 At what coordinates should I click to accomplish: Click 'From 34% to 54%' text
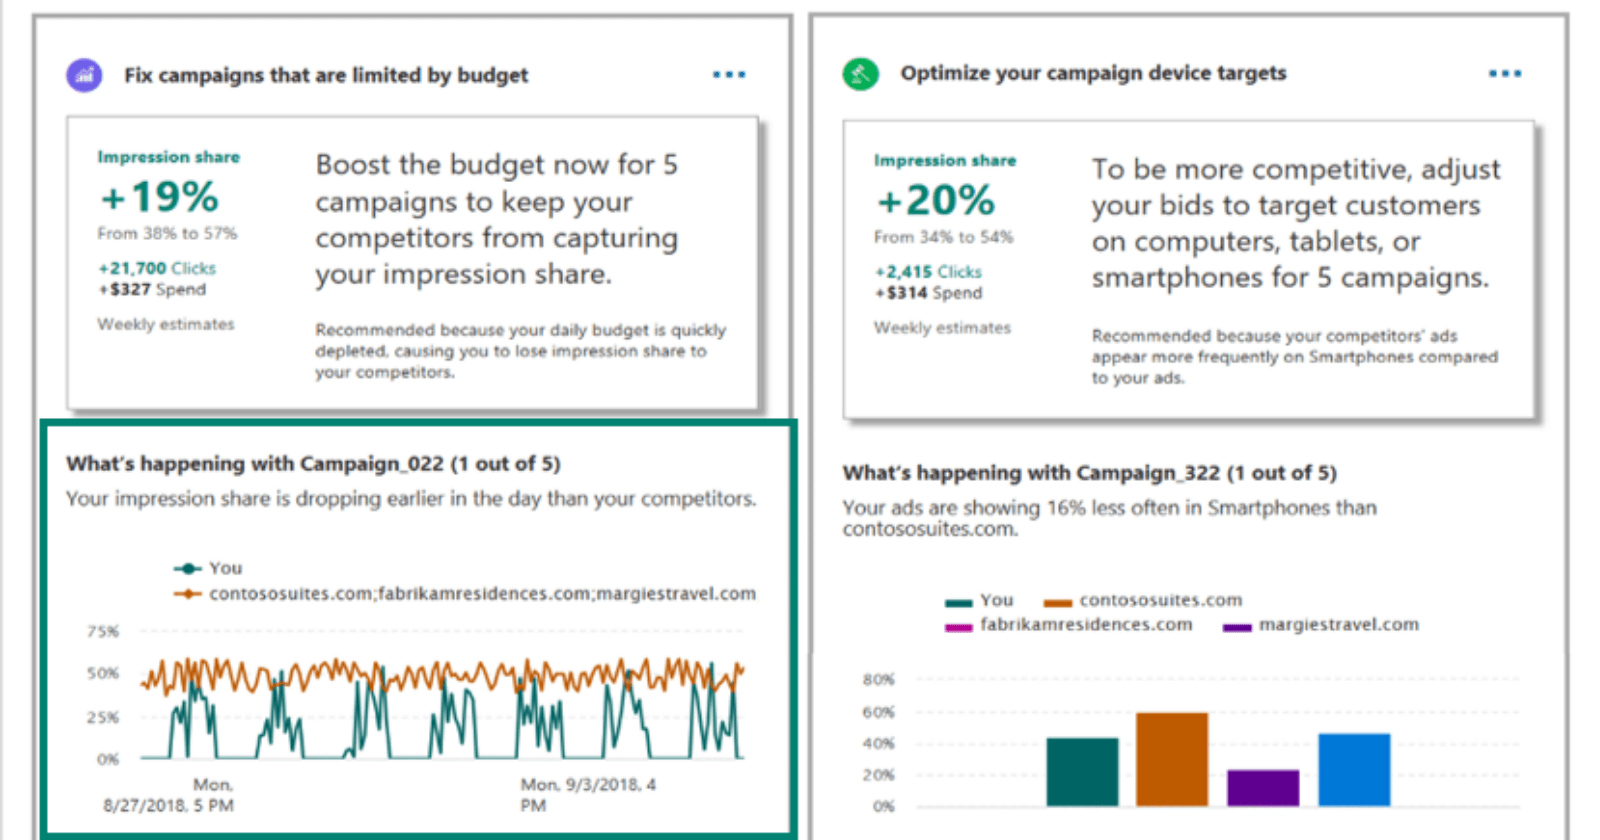[943, 237]
